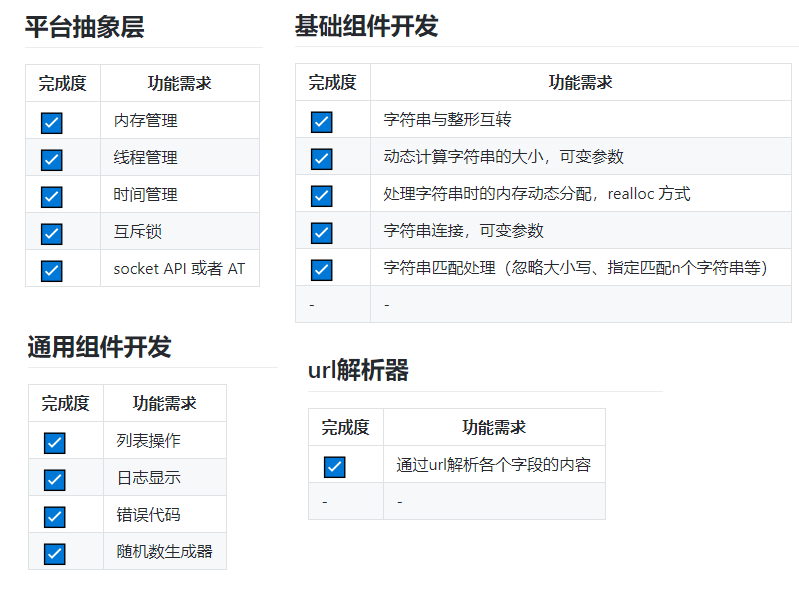Click 完成度 header in 通用组件开发 table
Screen dimensions: 799x615
point(66,404)
